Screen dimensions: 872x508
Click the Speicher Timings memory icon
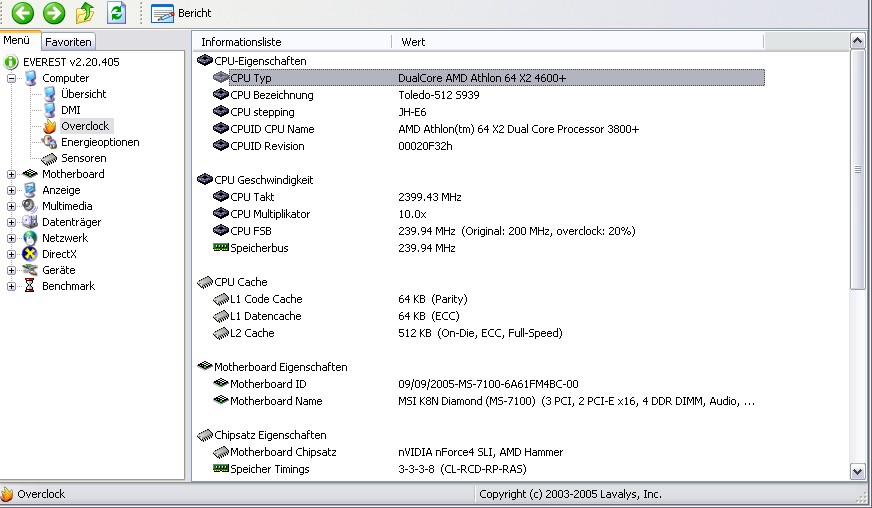point(221,468)
